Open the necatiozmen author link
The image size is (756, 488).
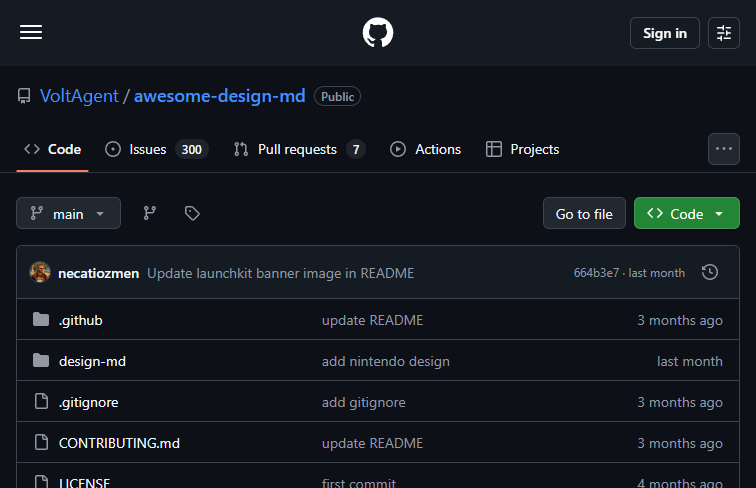pos(98,273)
